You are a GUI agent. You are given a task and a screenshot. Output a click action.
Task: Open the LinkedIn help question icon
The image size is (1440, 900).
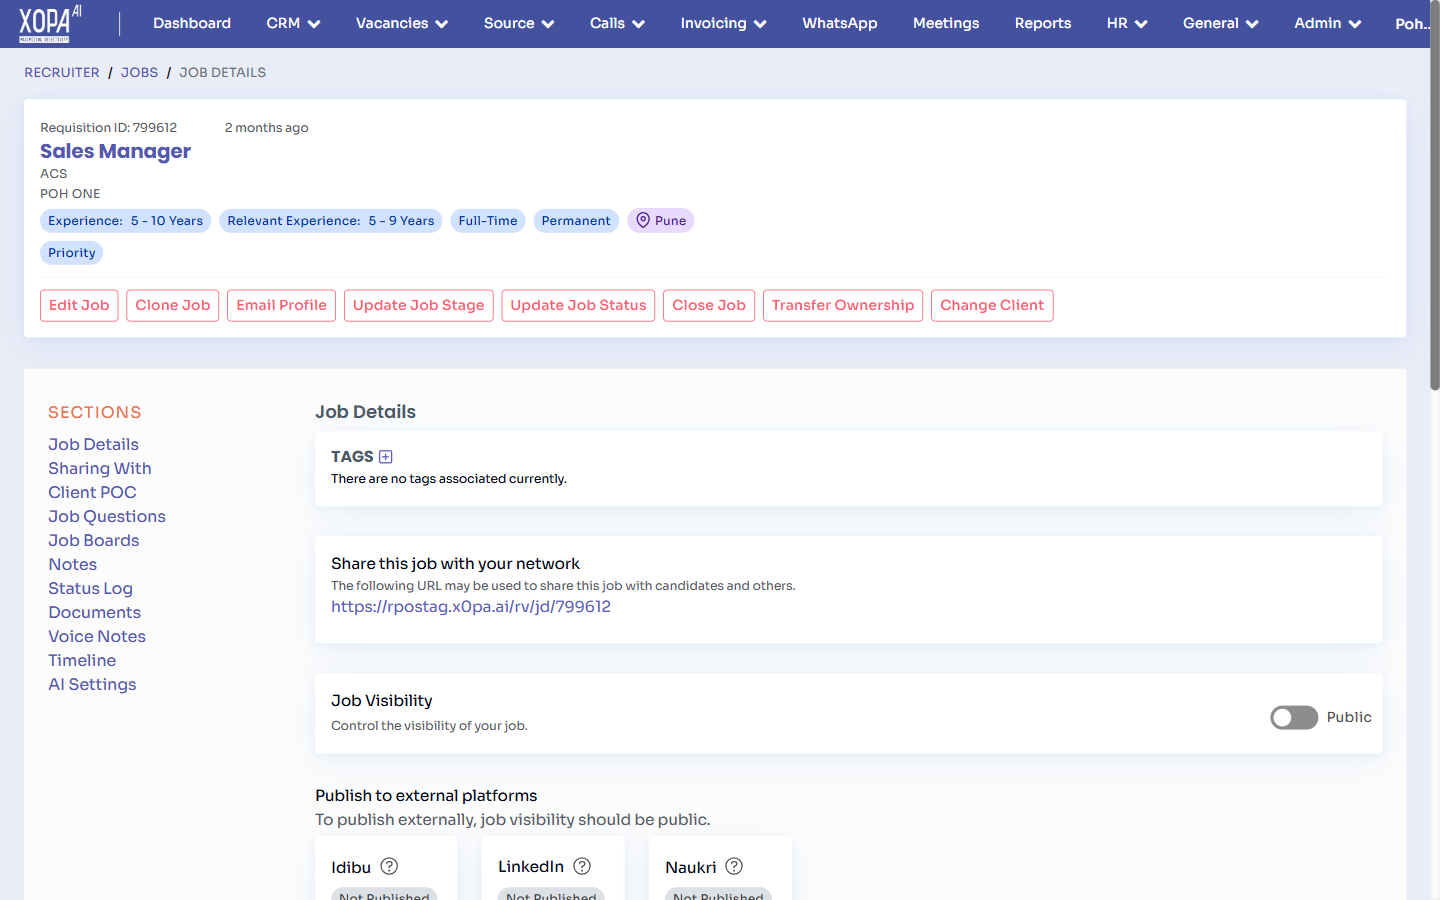(x=582, y=866)
